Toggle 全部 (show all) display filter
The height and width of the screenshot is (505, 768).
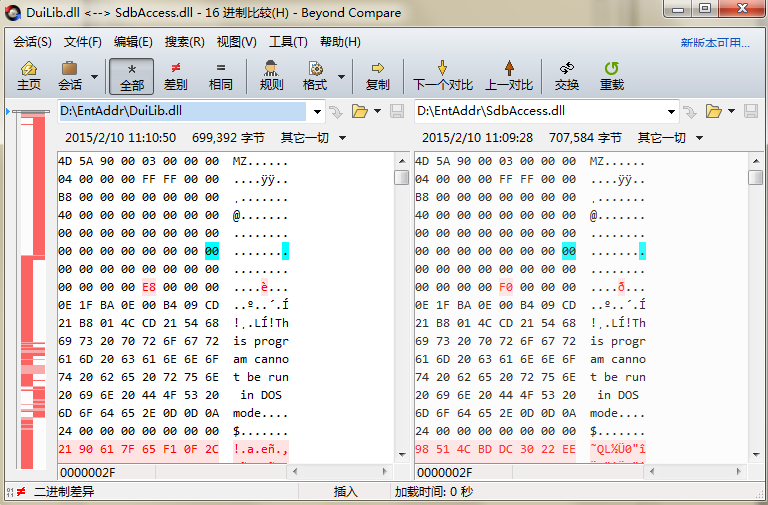click(x=132, y=76)
